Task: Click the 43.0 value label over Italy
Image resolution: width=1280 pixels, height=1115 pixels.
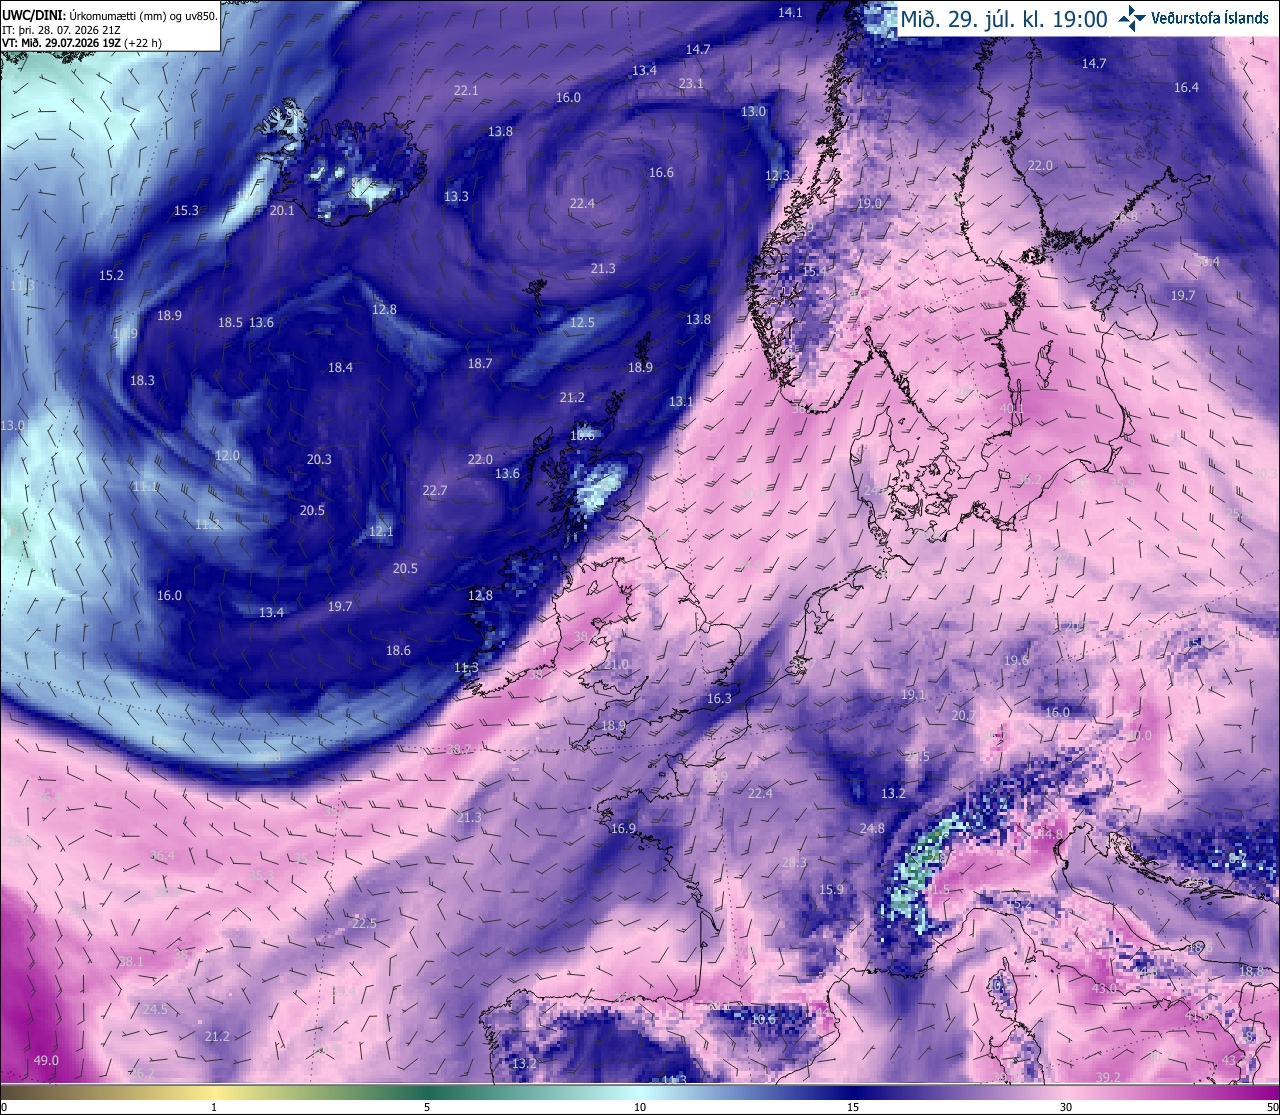Action: coord(1104,988)
